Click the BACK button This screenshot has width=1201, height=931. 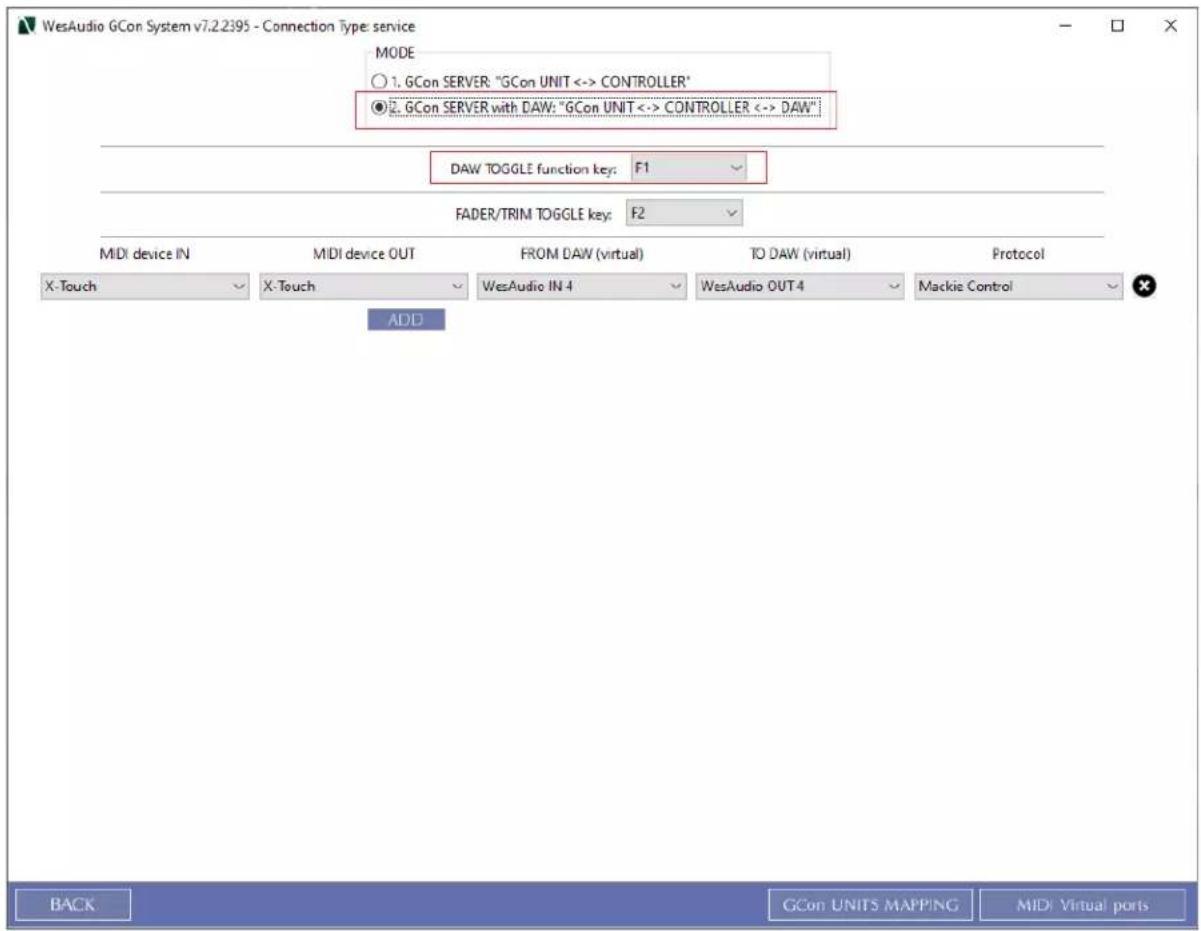click(74, 905)
